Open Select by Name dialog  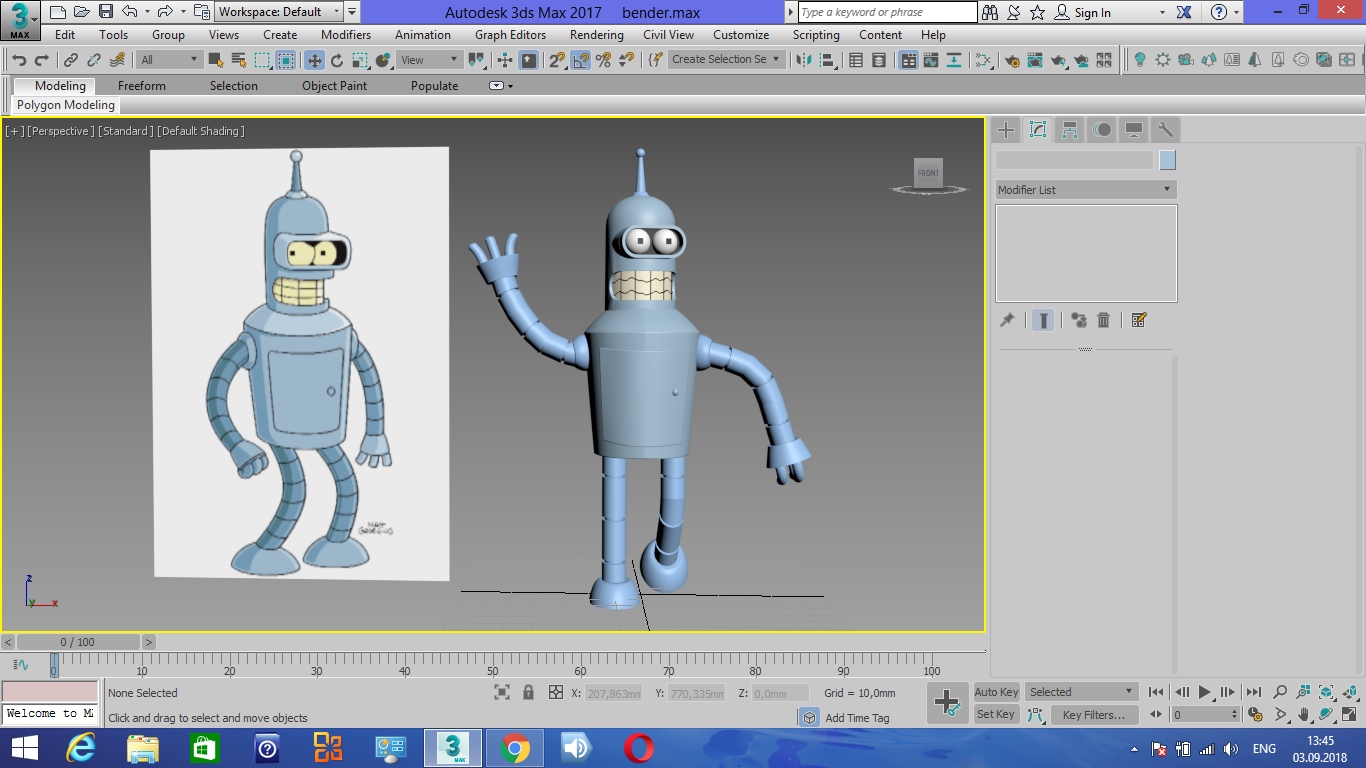(x=238, y=60)
